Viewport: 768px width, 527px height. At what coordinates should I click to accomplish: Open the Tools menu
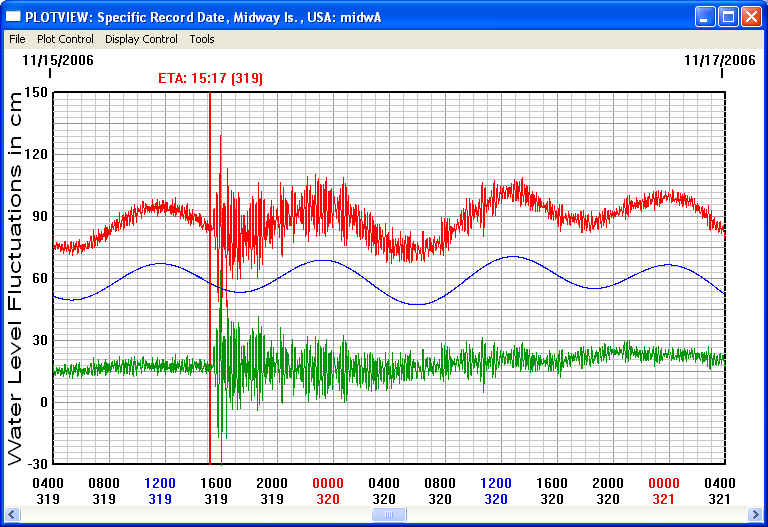pyautogui.click(x=202, y=39)
